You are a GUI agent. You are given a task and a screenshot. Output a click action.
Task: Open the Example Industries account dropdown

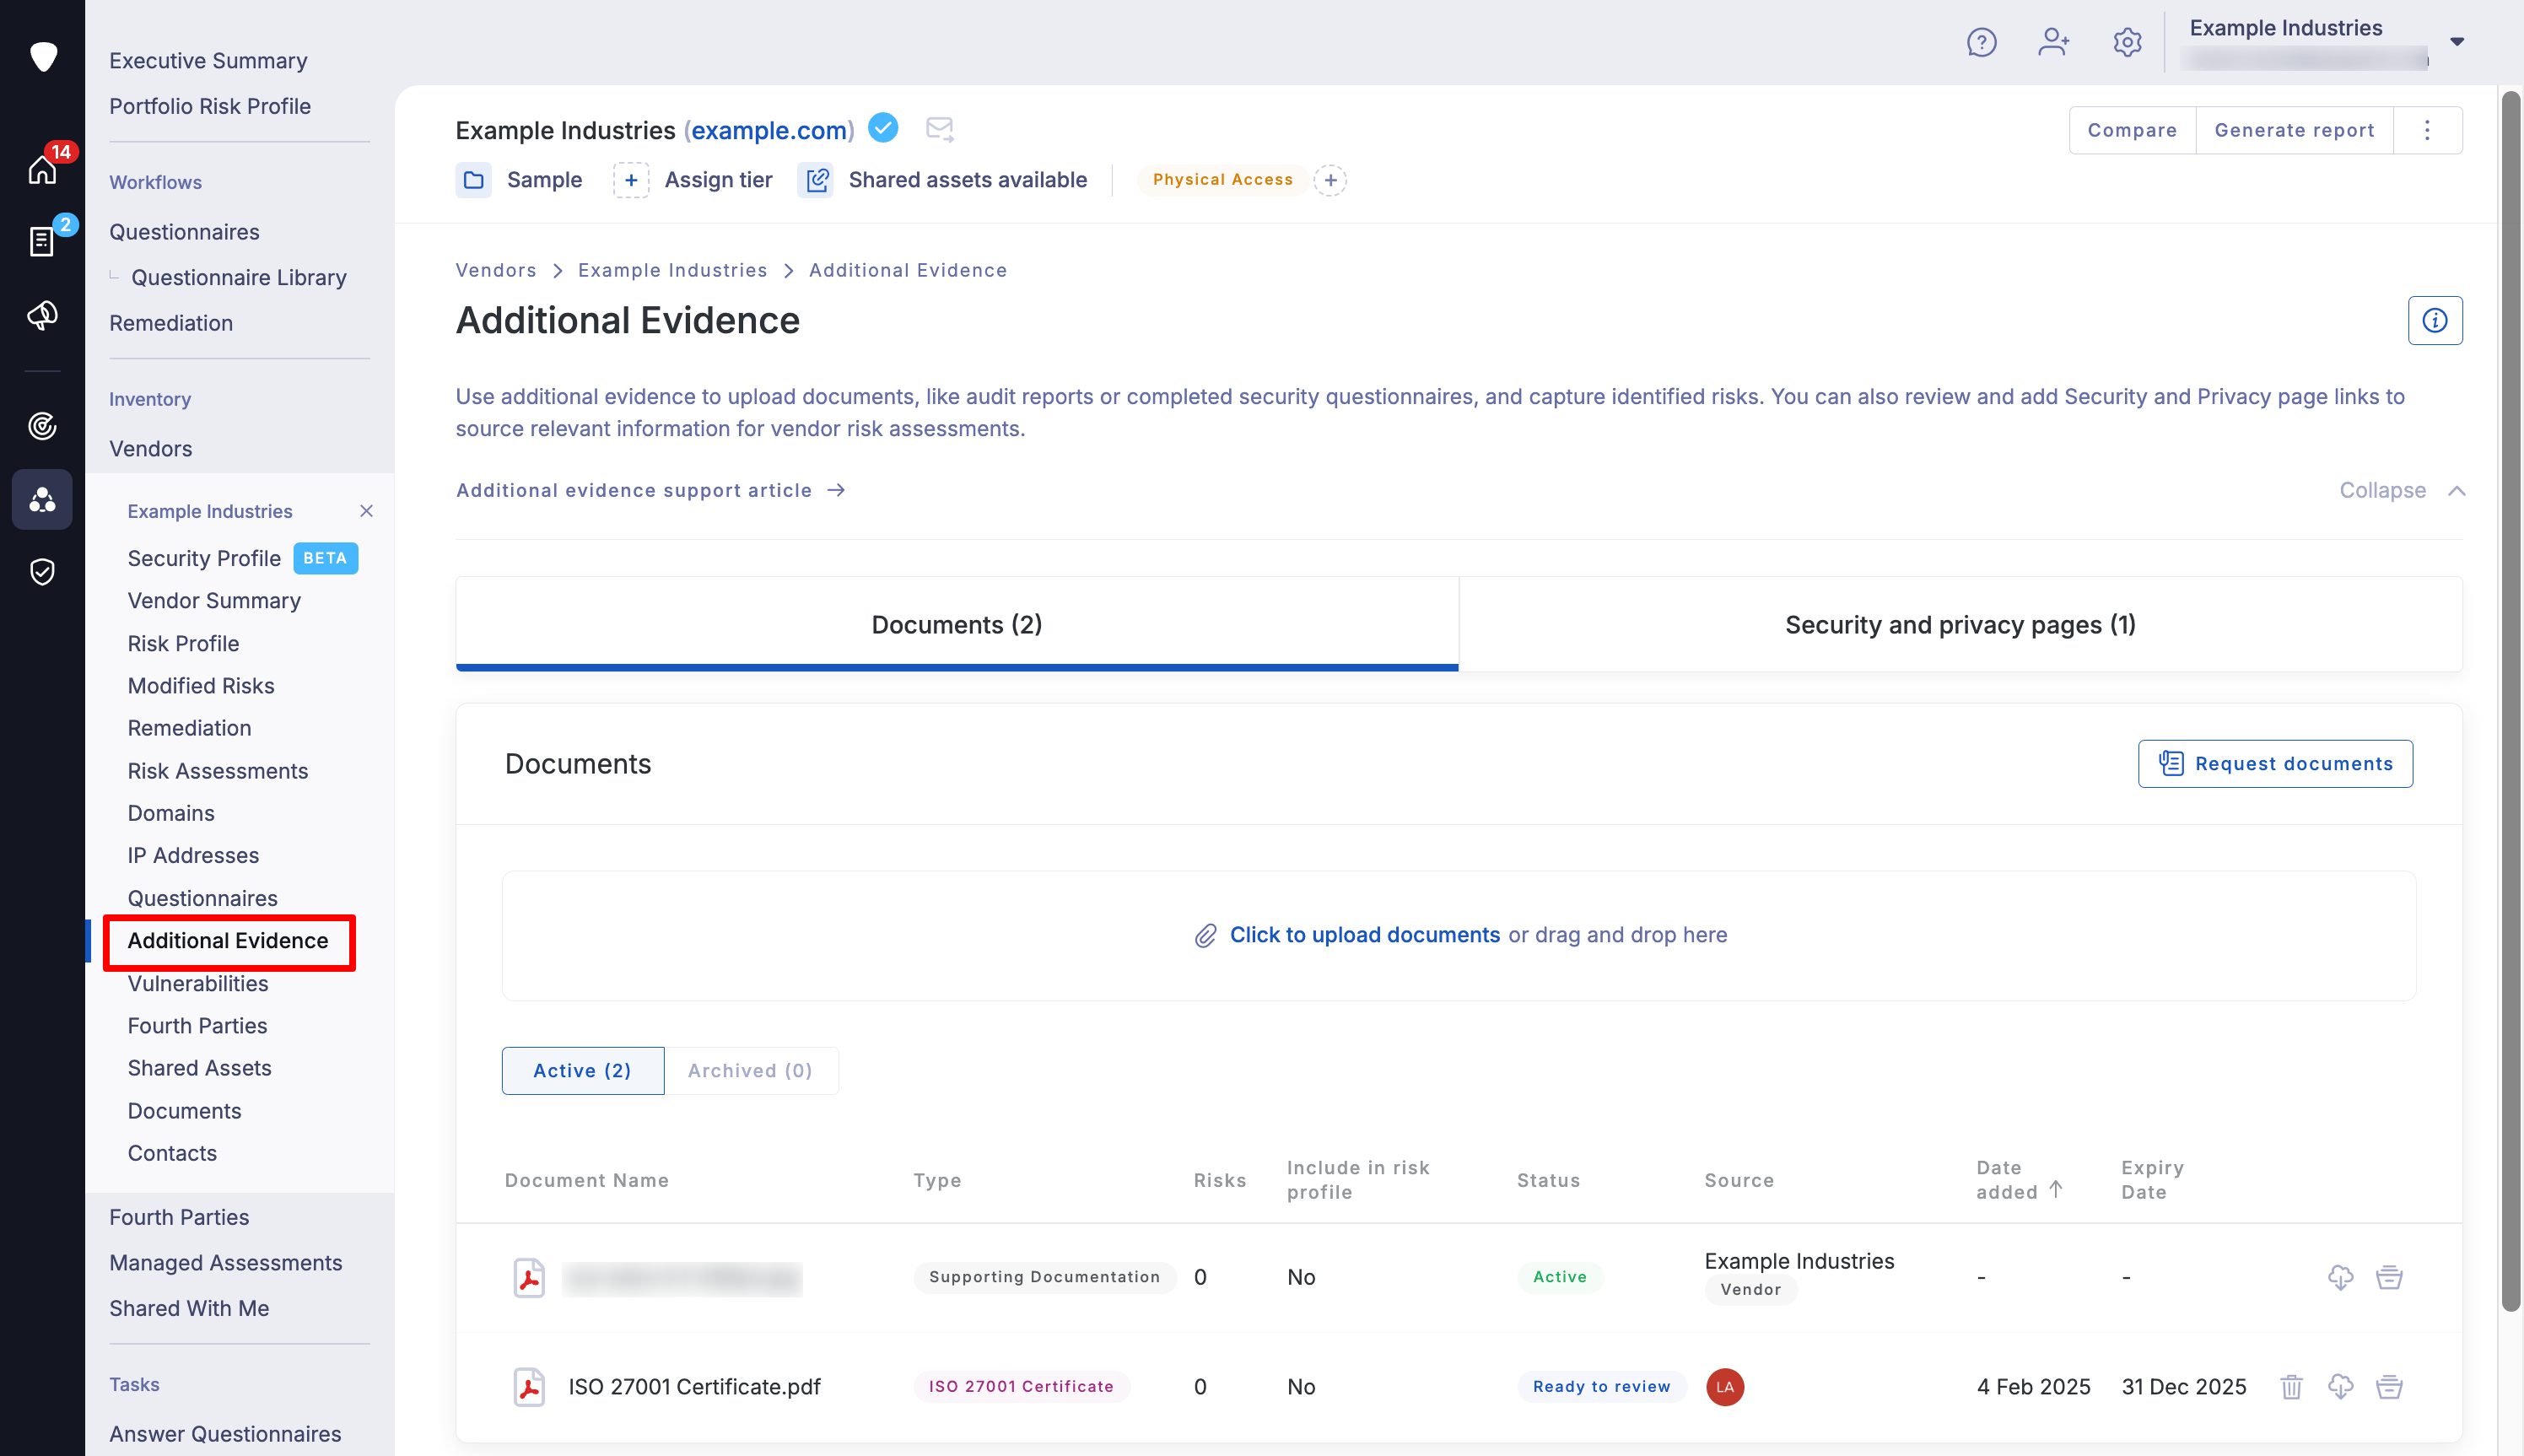pyautogui.click(x=2457, y=42)
